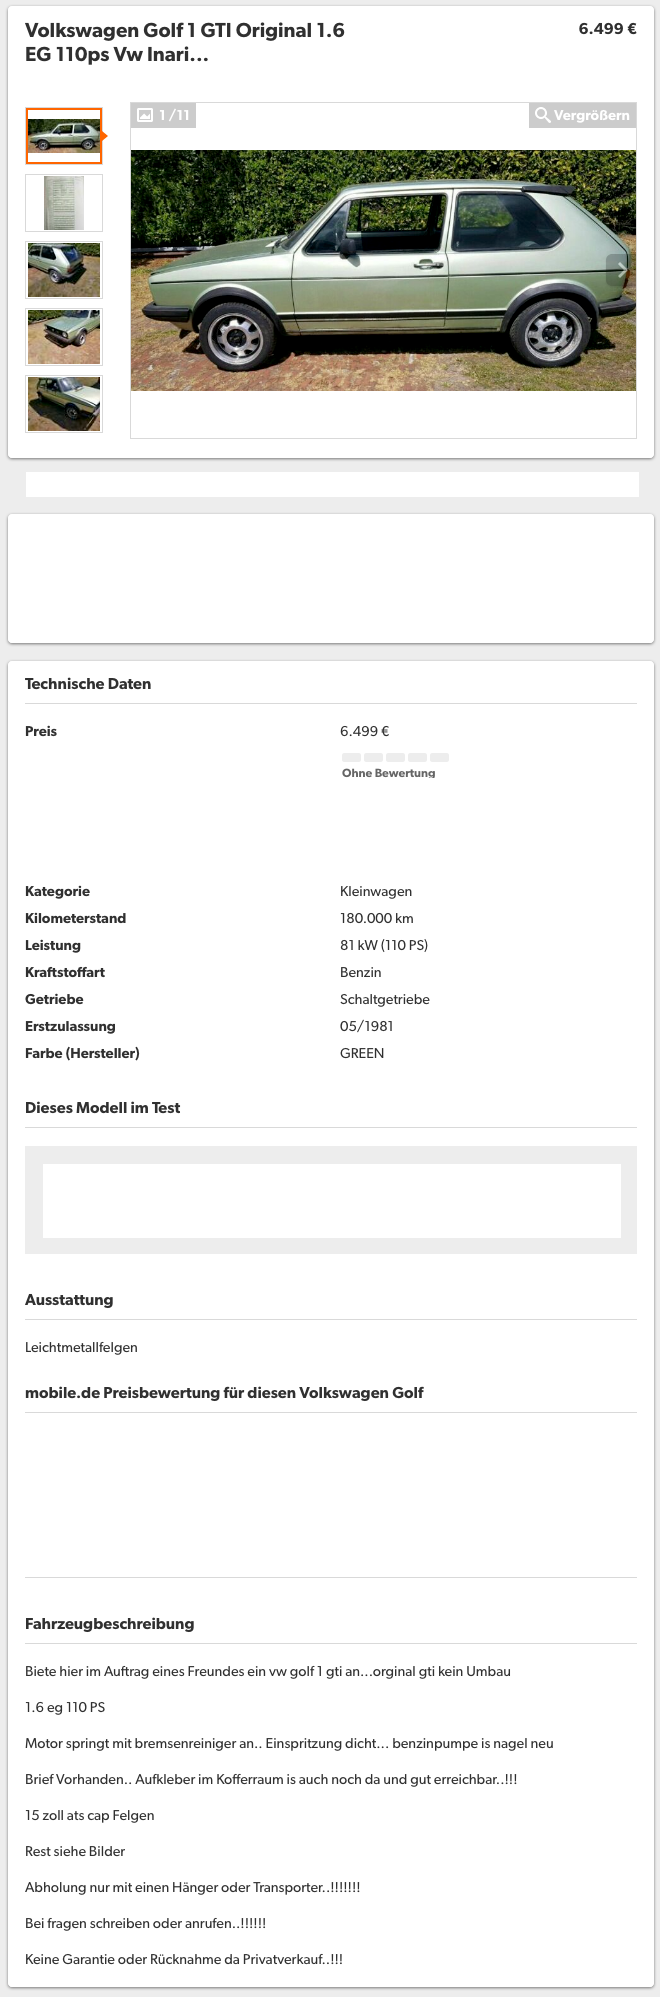Click the Kraftstoffart value Benzin

pyautogui.click(x=361, y=972)
